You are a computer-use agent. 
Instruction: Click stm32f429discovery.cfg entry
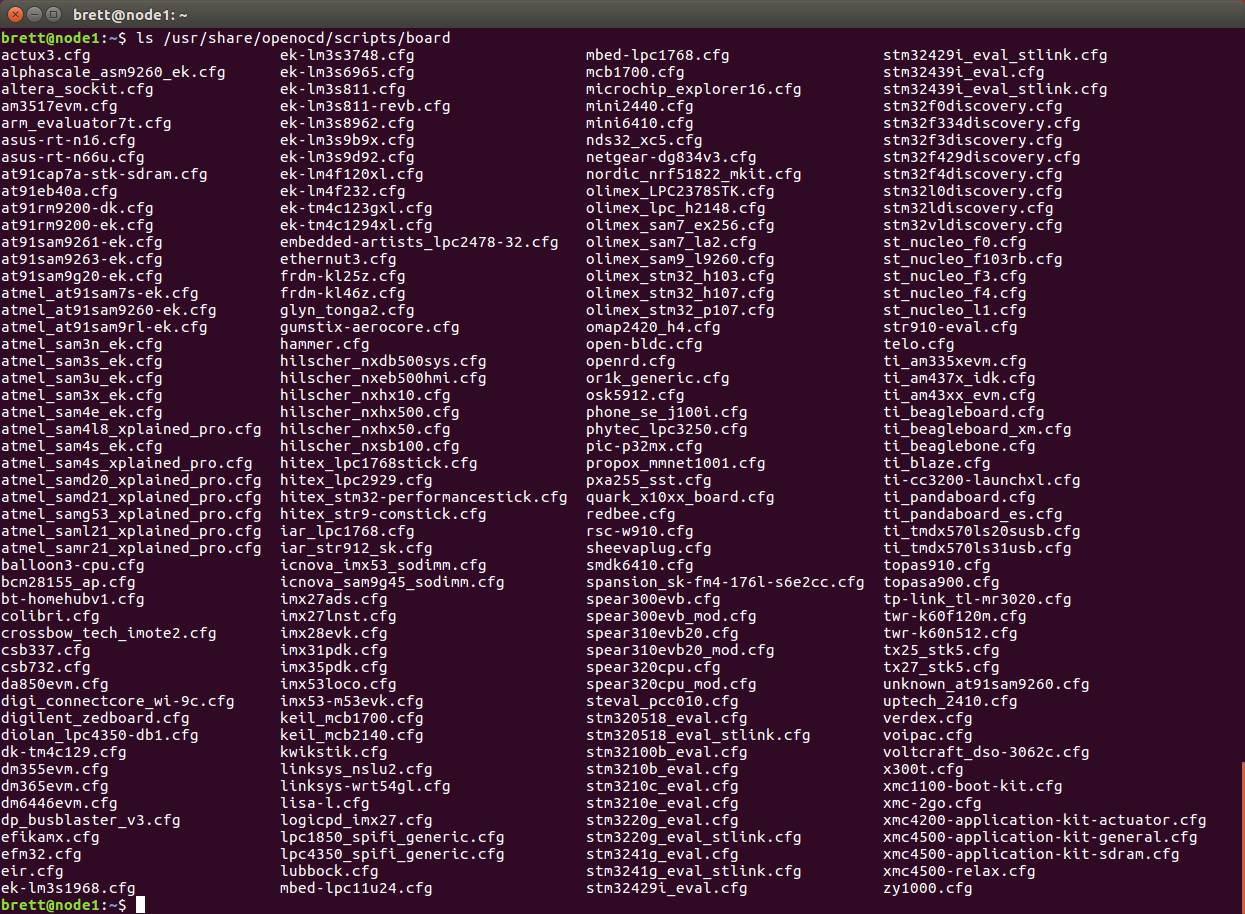[x=982, y=157]
